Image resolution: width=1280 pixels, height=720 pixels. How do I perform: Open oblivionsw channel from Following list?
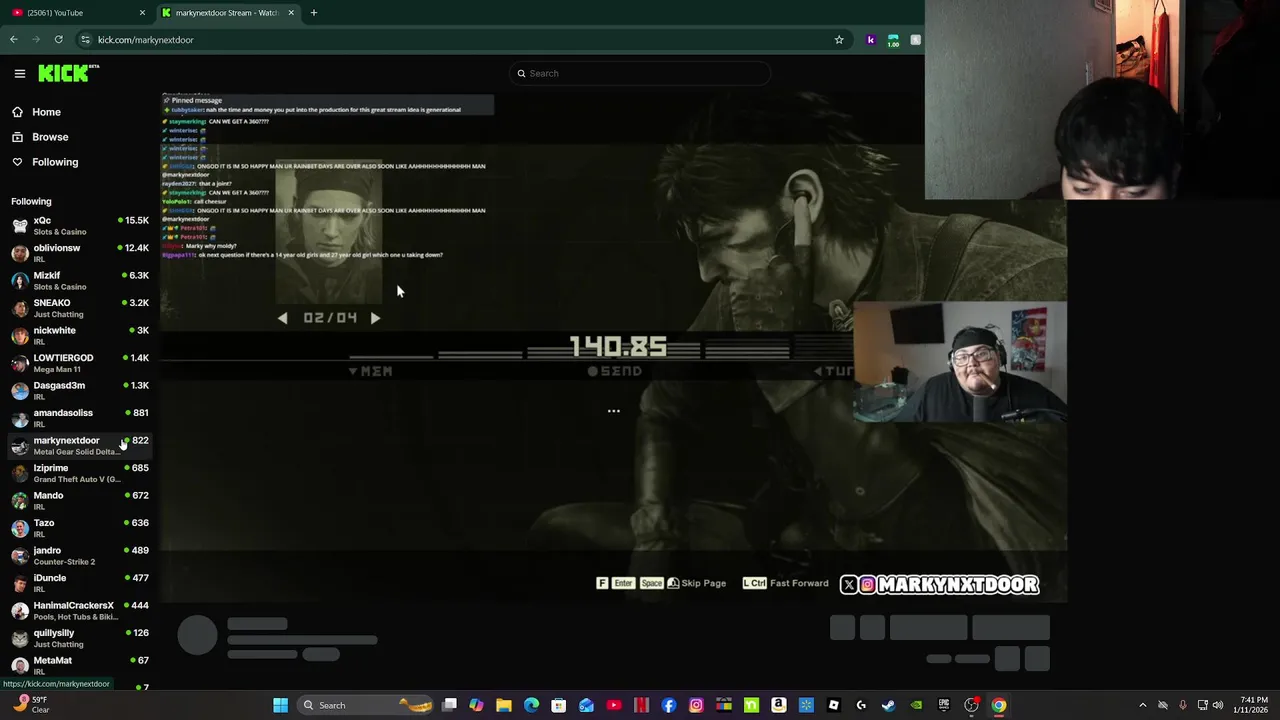[80, 253]
